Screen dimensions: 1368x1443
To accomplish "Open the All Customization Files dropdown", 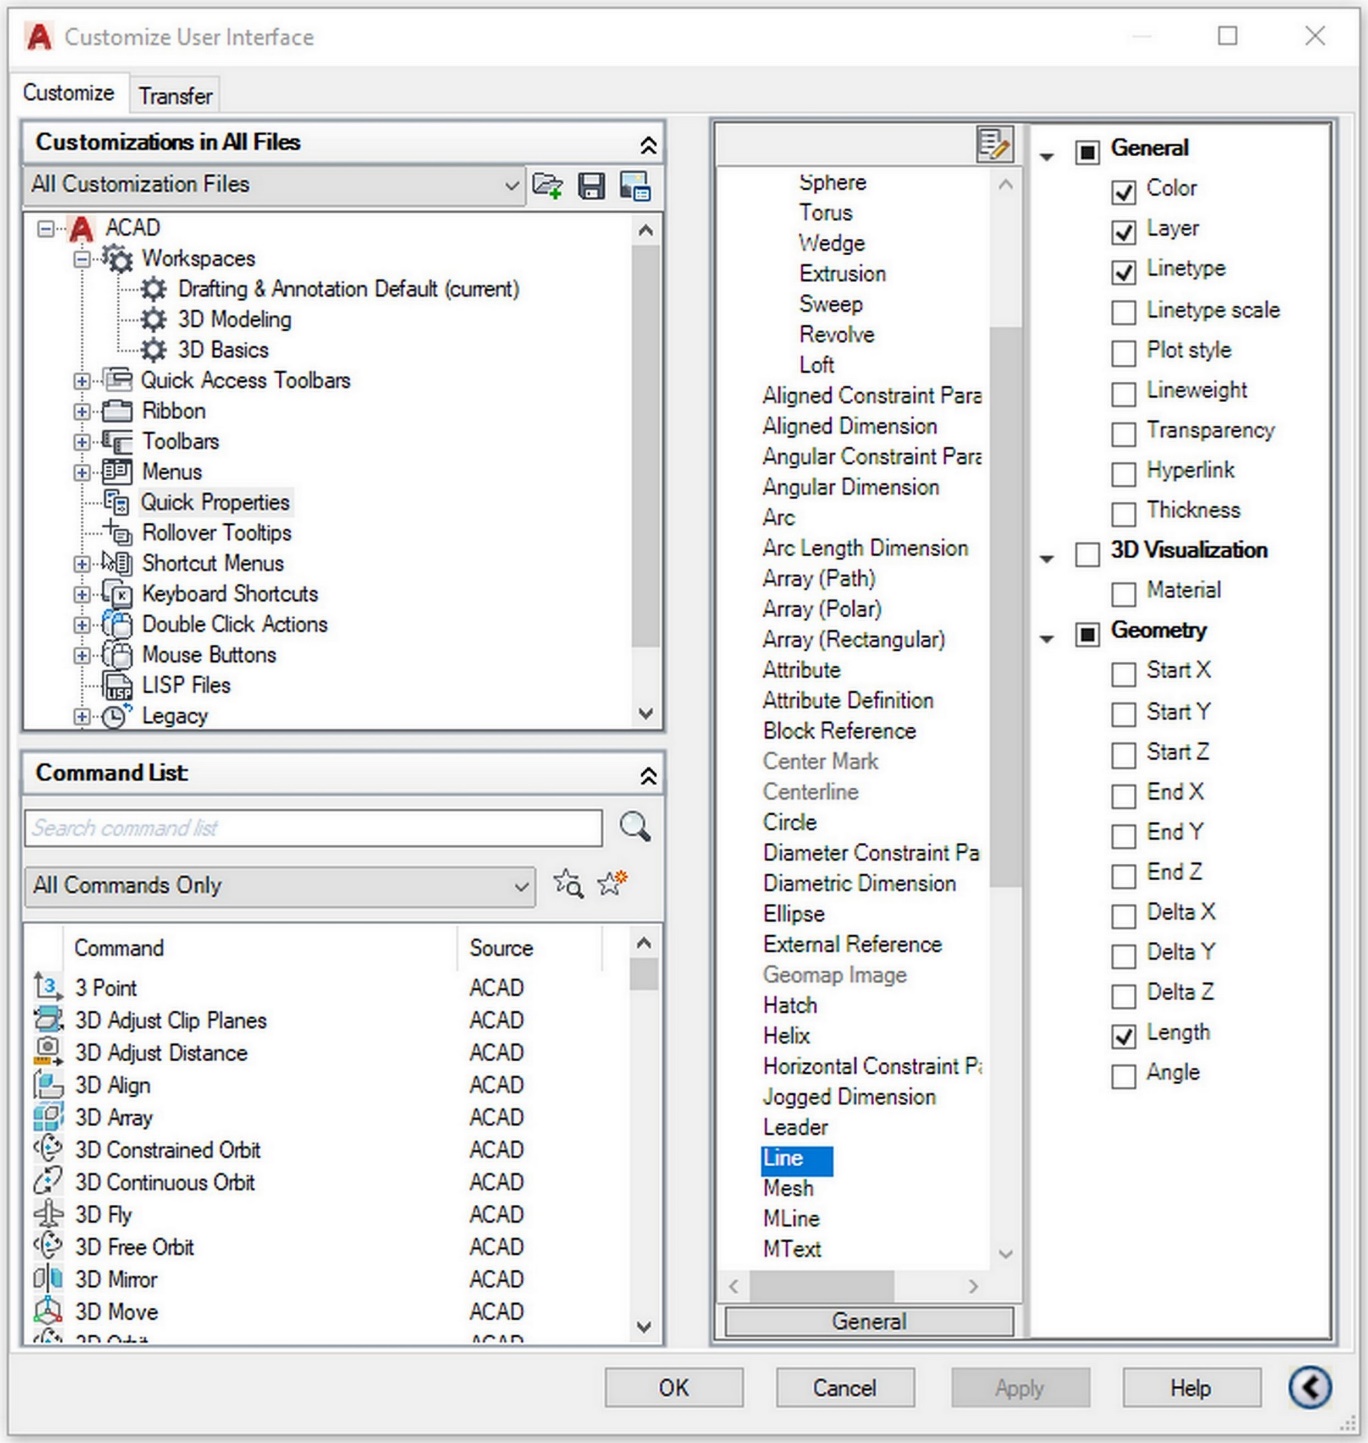I will click(x=274, y=185).
